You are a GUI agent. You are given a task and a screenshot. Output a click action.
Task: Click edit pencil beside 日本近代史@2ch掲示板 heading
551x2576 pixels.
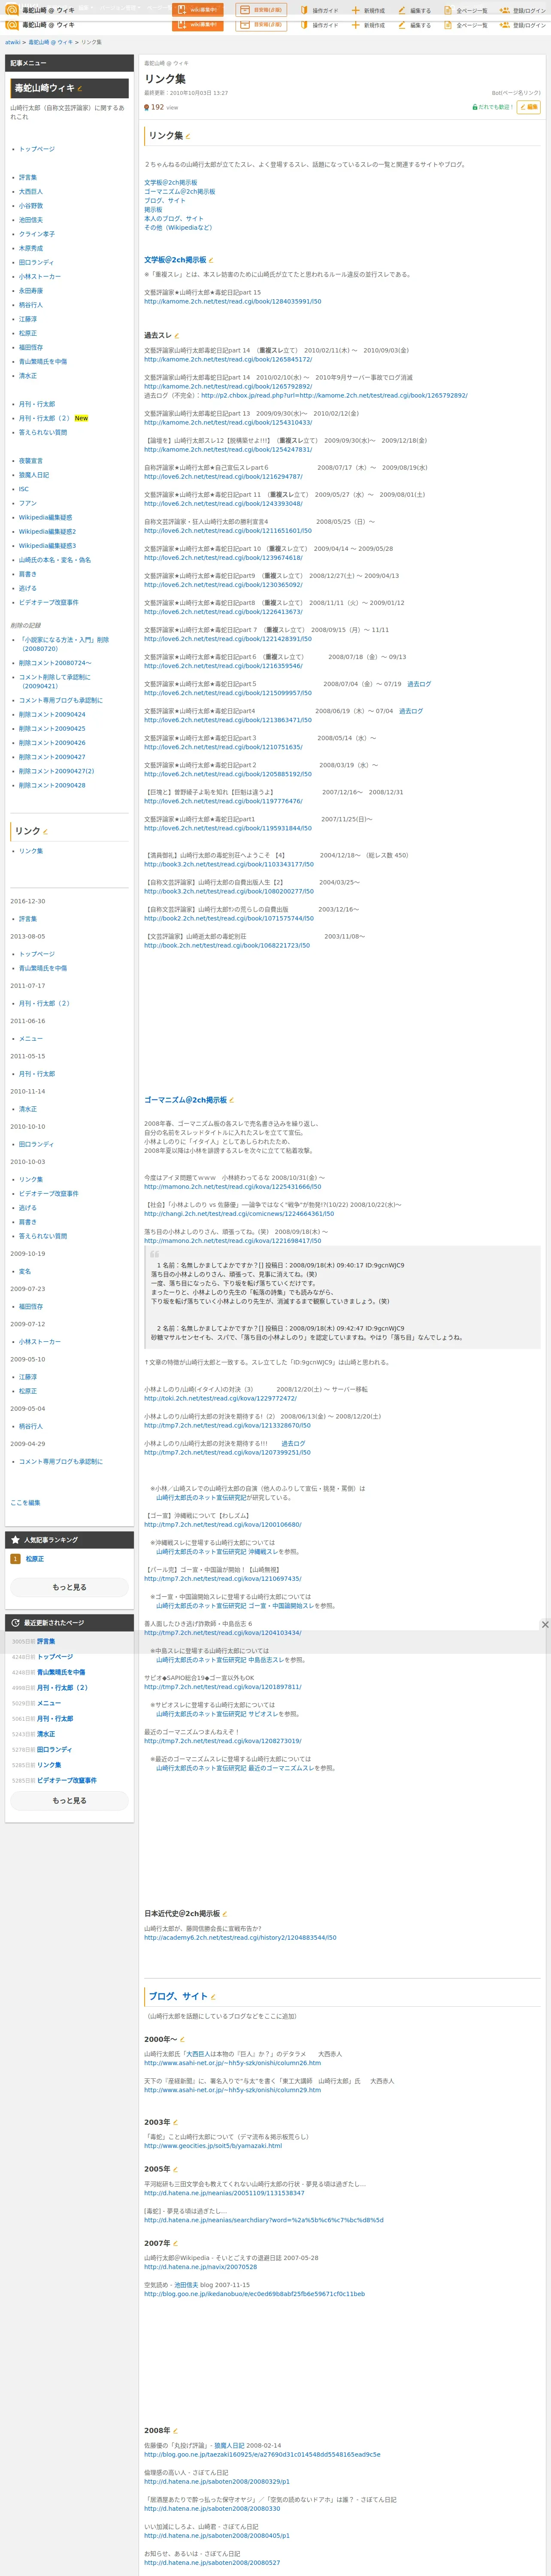tap(224, 1914)
